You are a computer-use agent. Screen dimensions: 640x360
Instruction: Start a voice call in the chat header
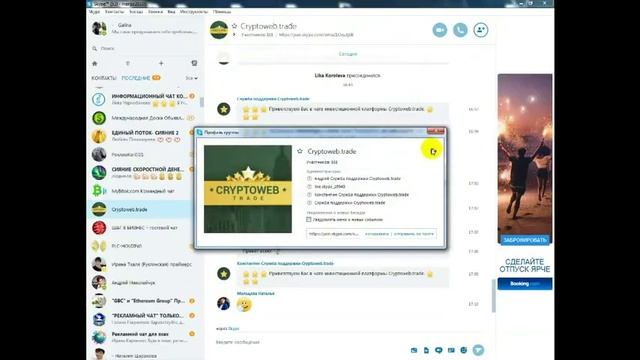[x=460, y=30]
